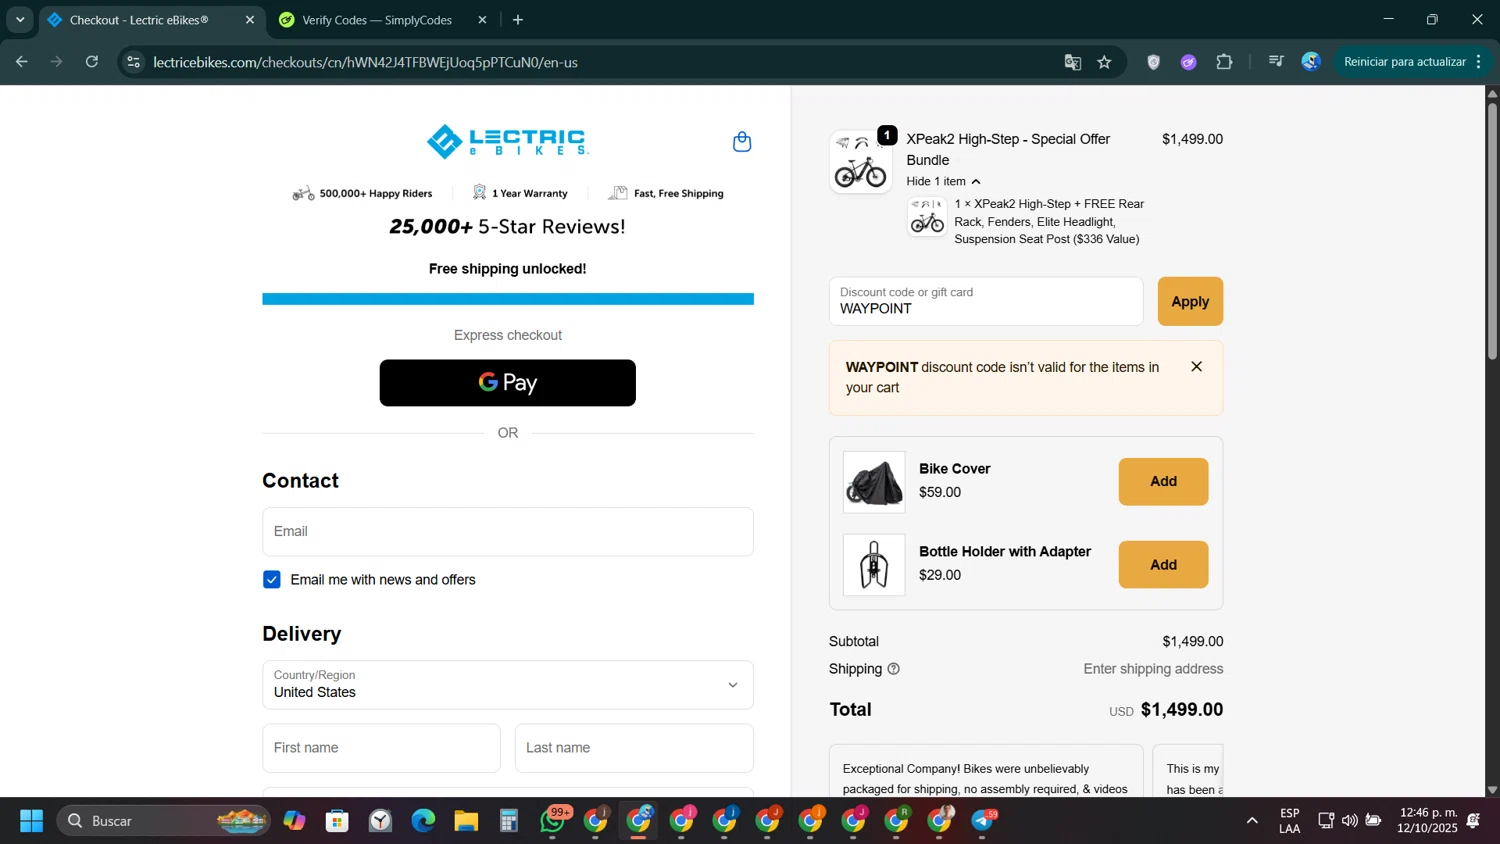
Task: Open Calculator from the taskbar
Action: [509, 821]
